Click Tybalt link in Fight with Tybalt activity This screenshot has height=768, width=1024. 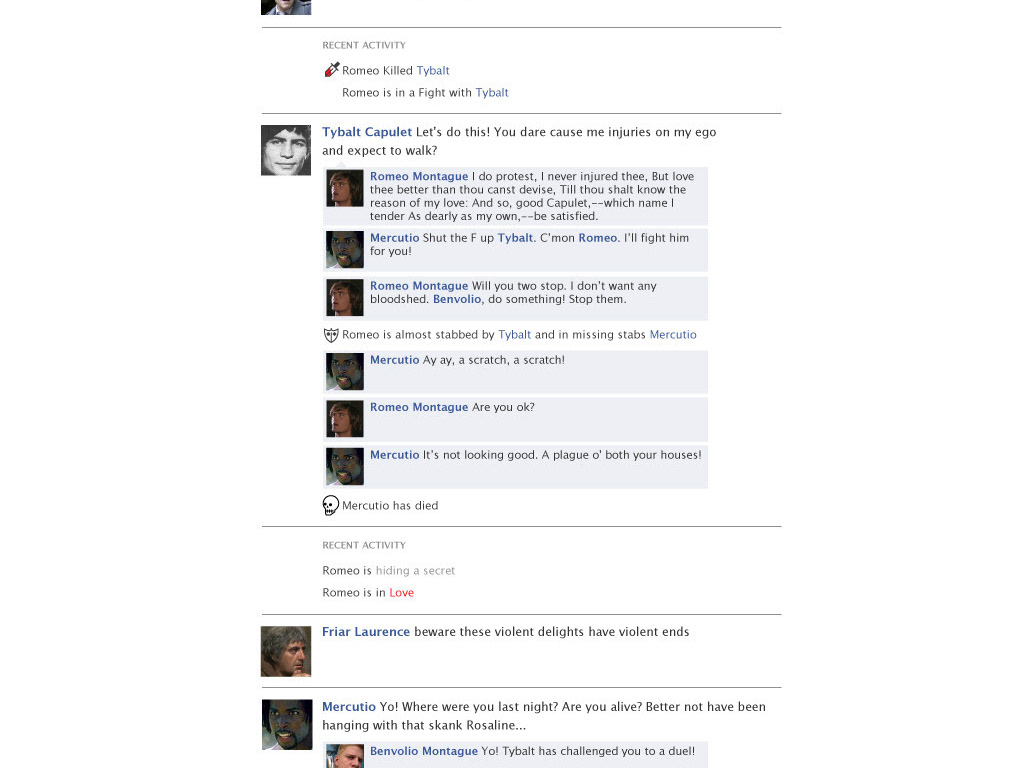click(492, 93)
